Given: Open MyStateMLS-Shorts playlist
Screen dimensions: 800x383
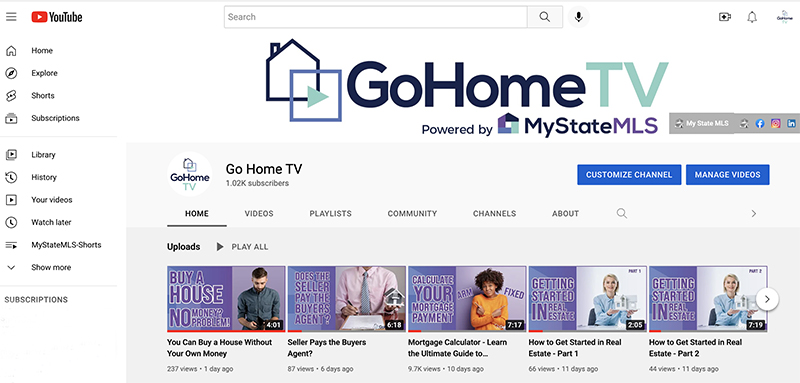Looking at the screenshot, I should click(x=66, y=244).
